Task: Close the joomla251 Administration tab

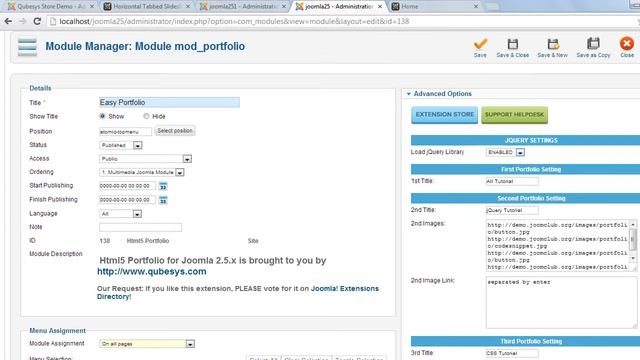Action: pyautogui.click(x=284, y=7)
